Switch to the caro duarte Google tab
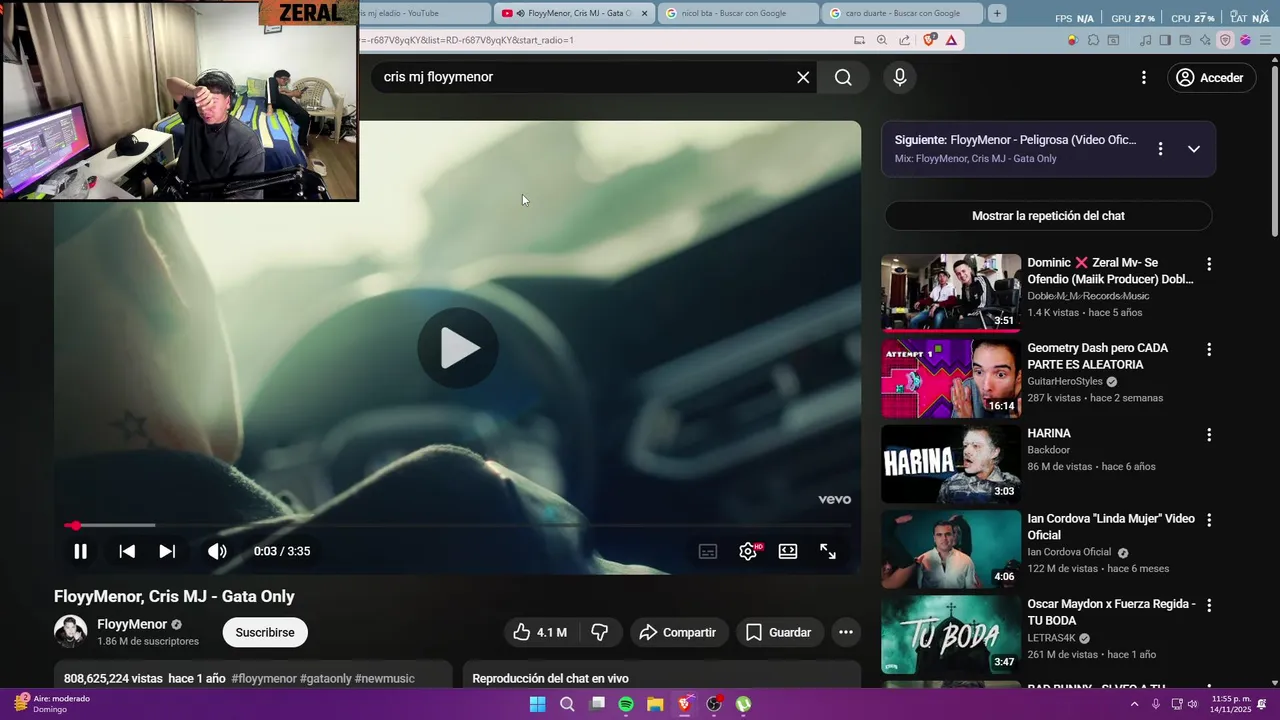1280x720 pixels. coord(902,13)
